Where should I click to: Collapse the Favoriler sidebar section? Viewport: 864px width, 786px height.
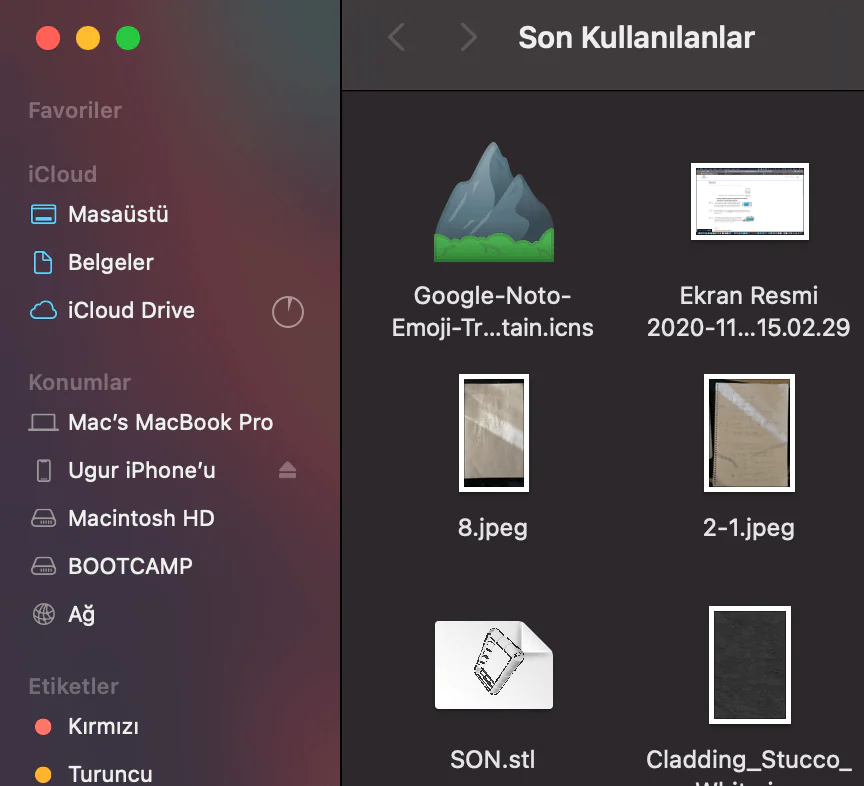coord(75,110)
